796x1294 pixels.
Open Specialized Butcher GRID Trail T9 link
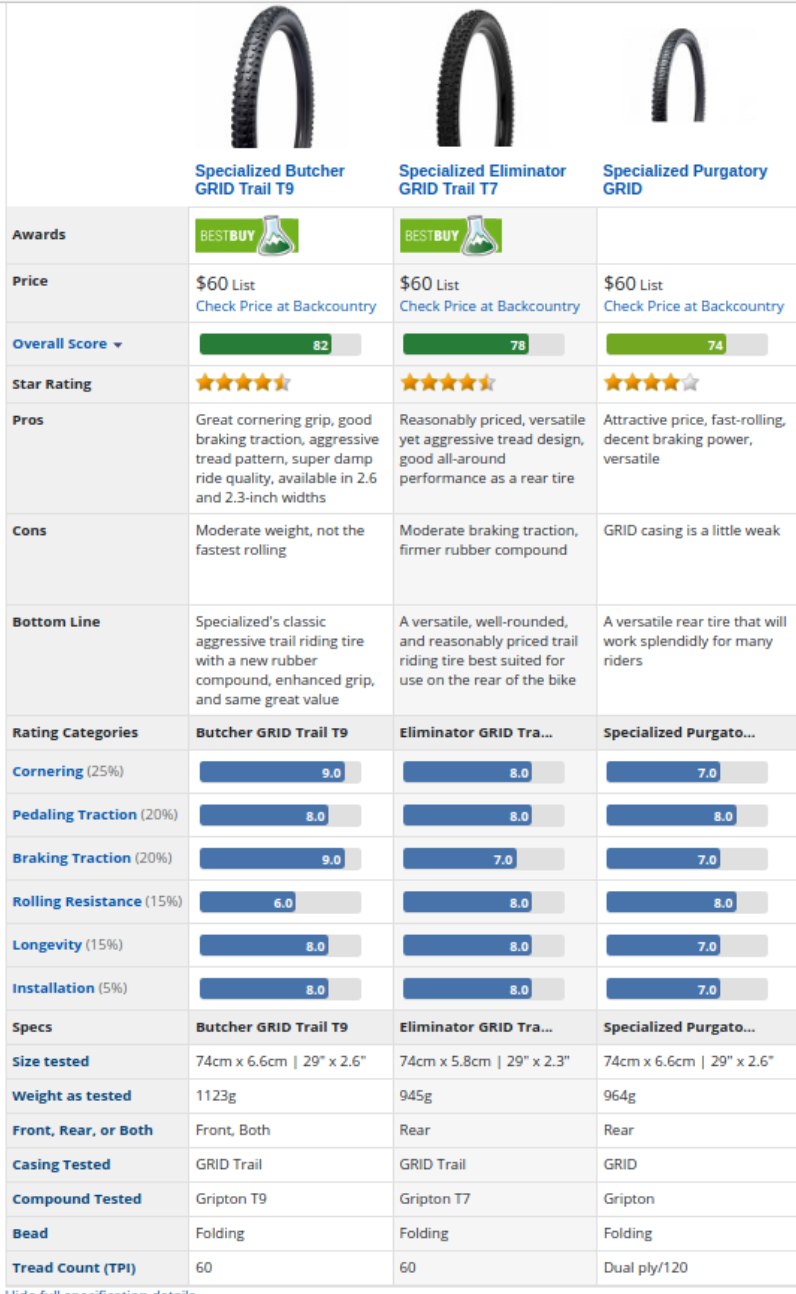coord(270,180)
